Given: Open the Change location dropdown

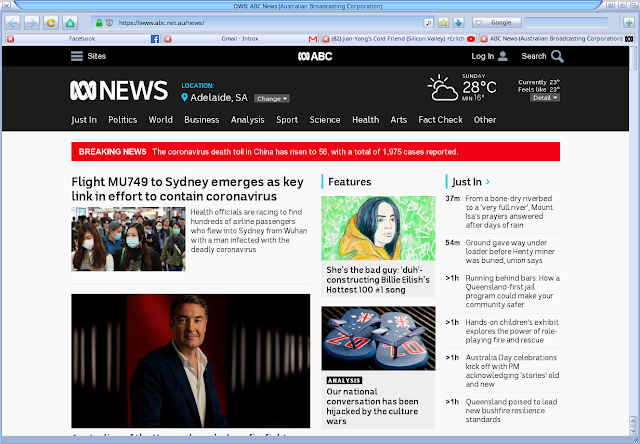Looking at the screenshot, I should coord(272,98).
